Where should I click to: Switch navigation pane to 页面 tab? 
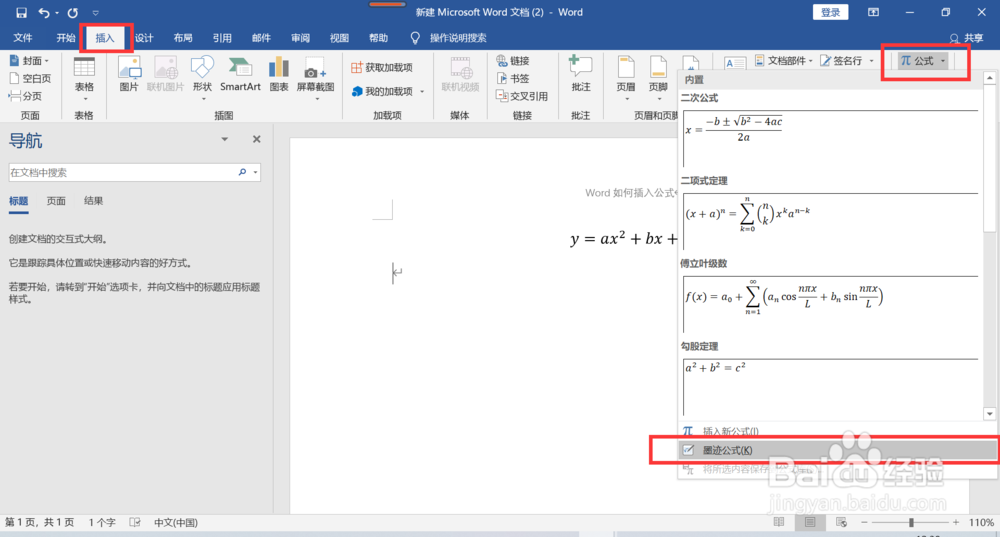pos(56,201)
